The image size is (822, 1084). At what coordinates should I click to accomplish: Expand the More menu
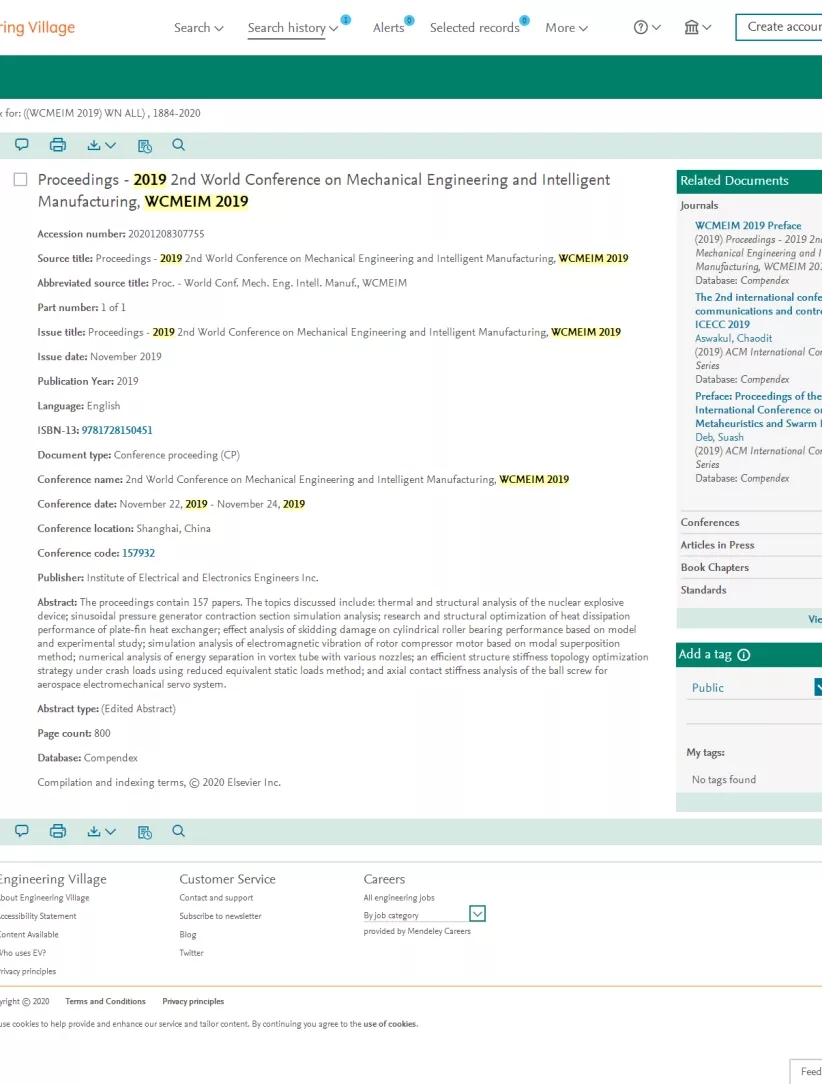point(566,28)
